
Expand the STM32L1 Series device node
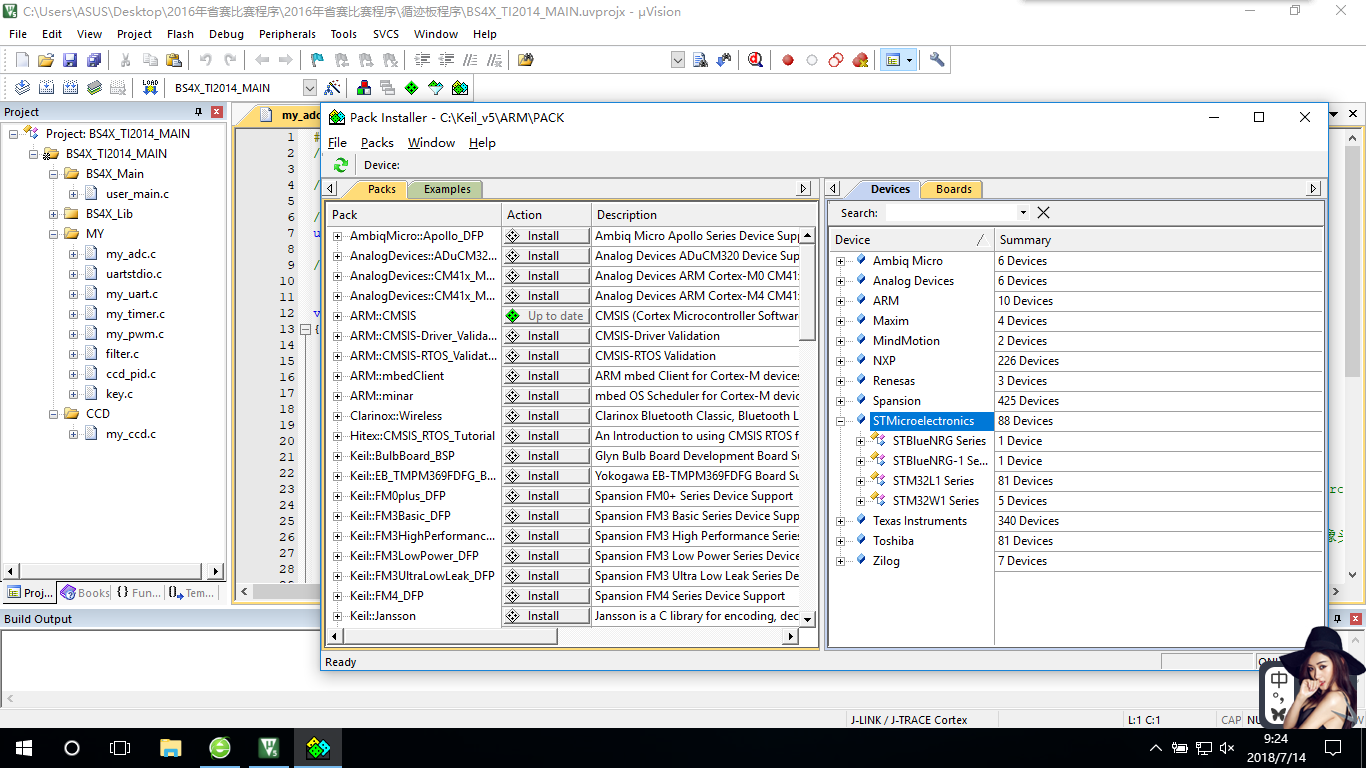coord(861,481)
